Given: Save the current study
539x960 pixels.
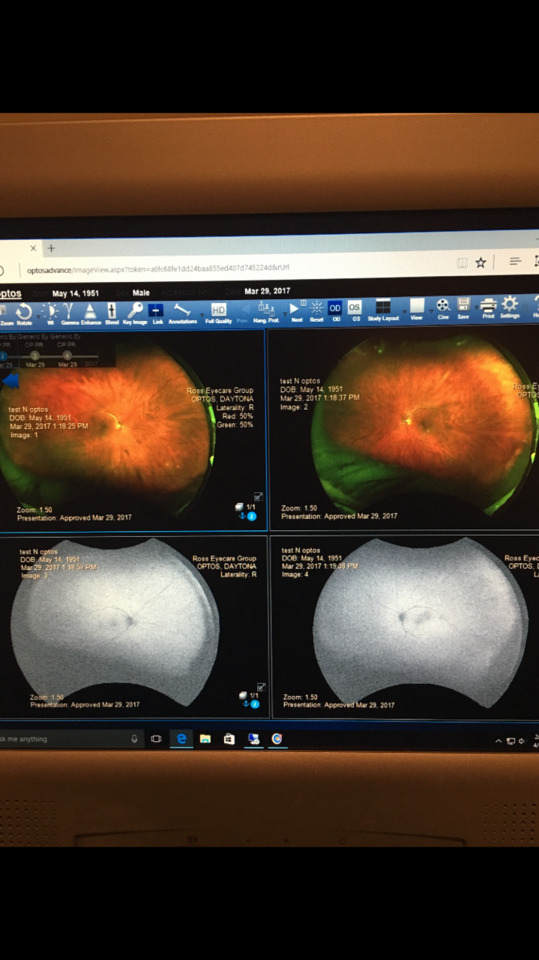Looking at the screenshot, I should (464, 307).
